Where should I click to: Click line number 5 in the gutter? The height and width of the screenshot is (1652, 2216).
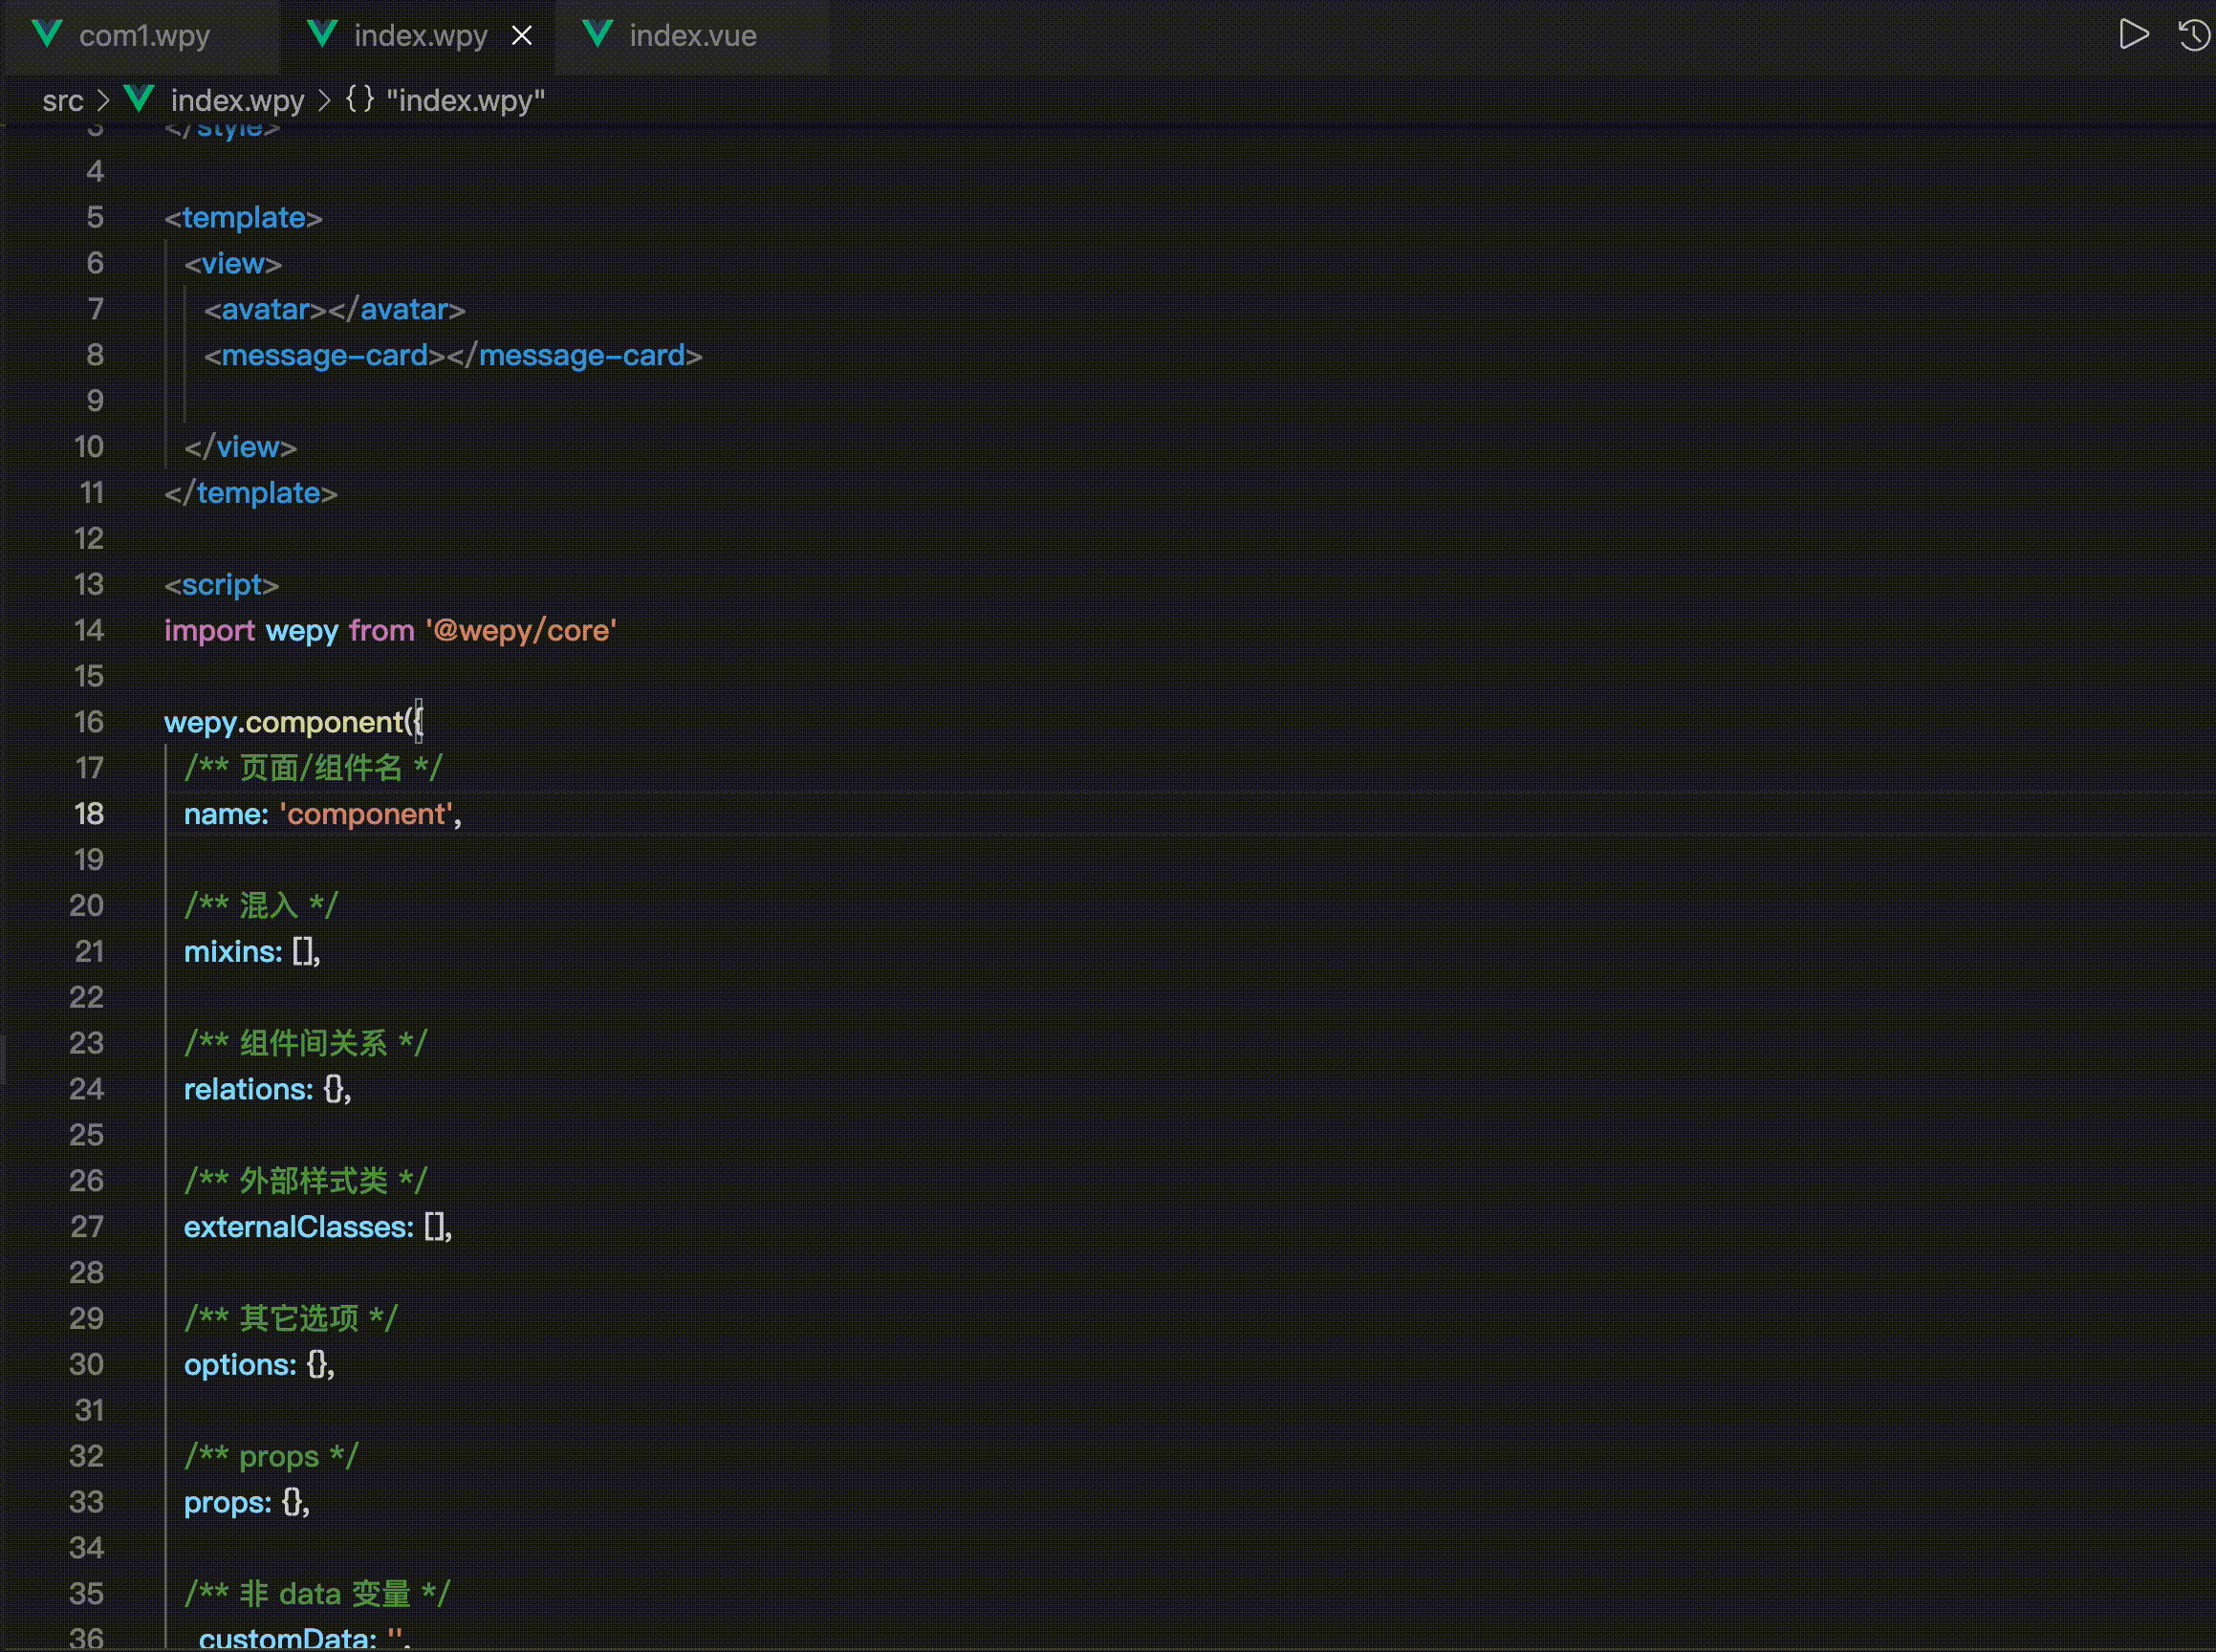click(x=95, y=217)
